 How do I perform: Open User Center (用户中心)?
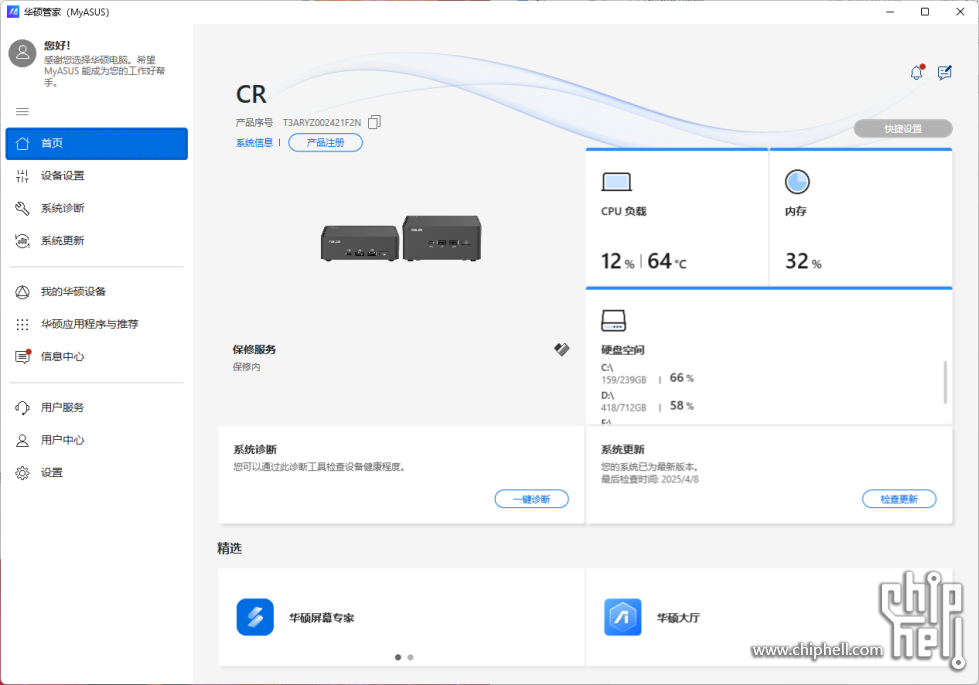[97, 440]
